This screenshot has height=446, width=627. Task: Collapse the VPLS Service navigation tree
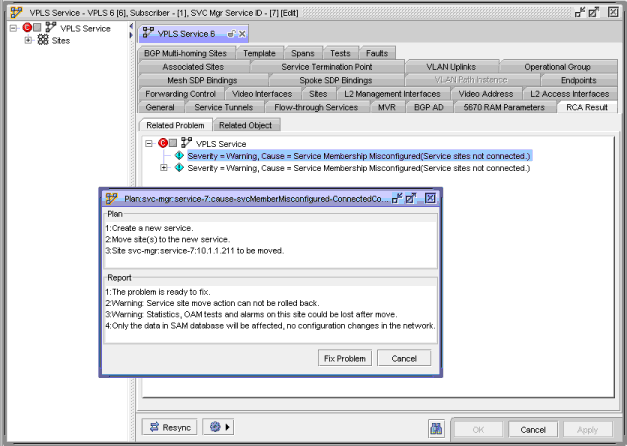click(x=13, y=28)
